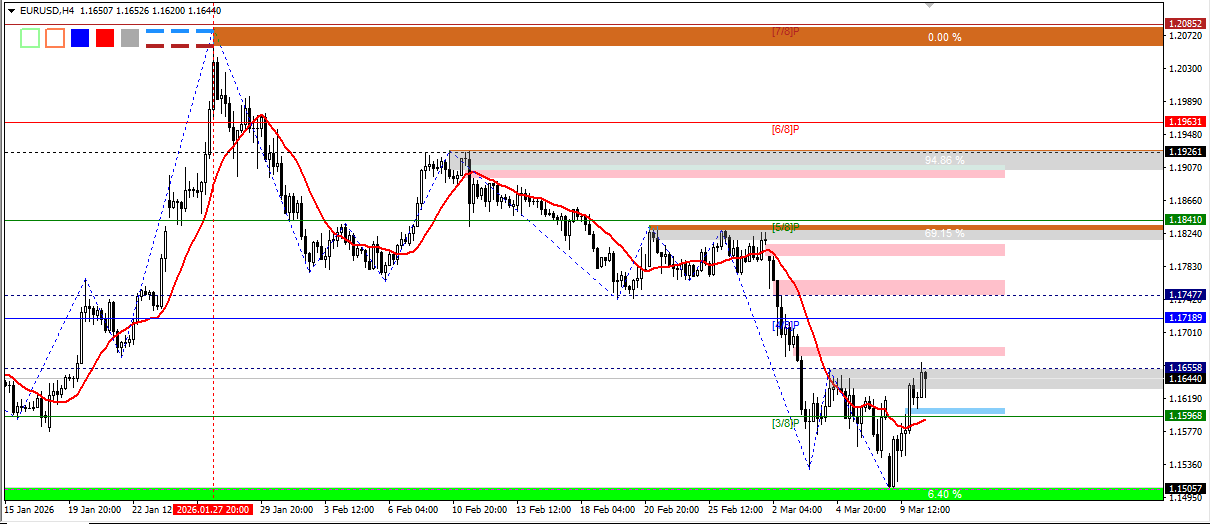
Task: Open the EURUSD,H4 chart title dropdown arrow
Action: 11,11
